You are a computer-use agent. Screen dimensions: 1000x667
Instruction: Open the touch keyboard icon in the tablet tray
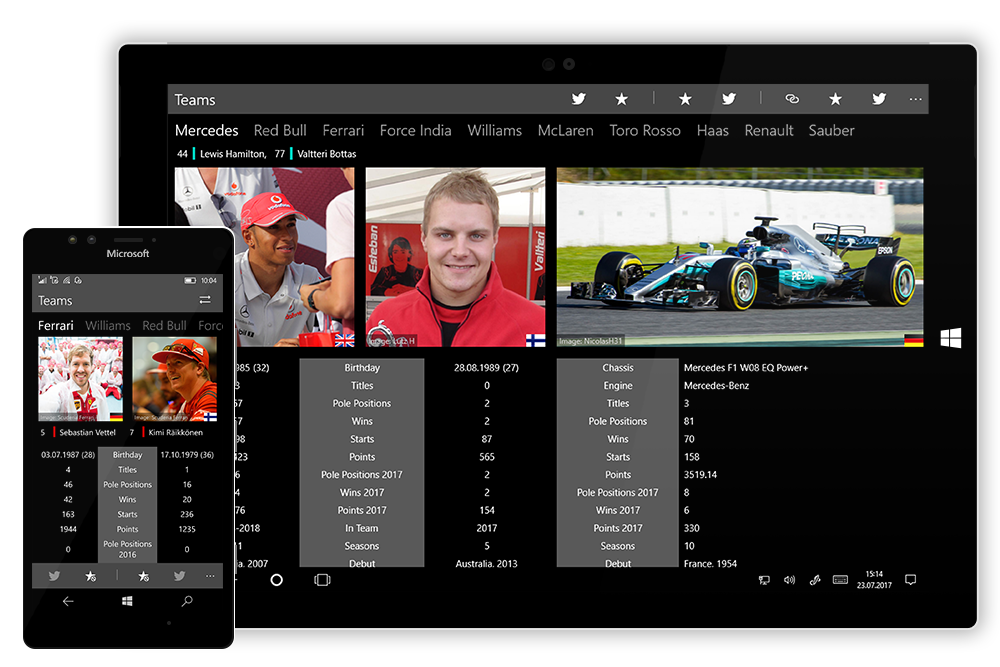841,580
